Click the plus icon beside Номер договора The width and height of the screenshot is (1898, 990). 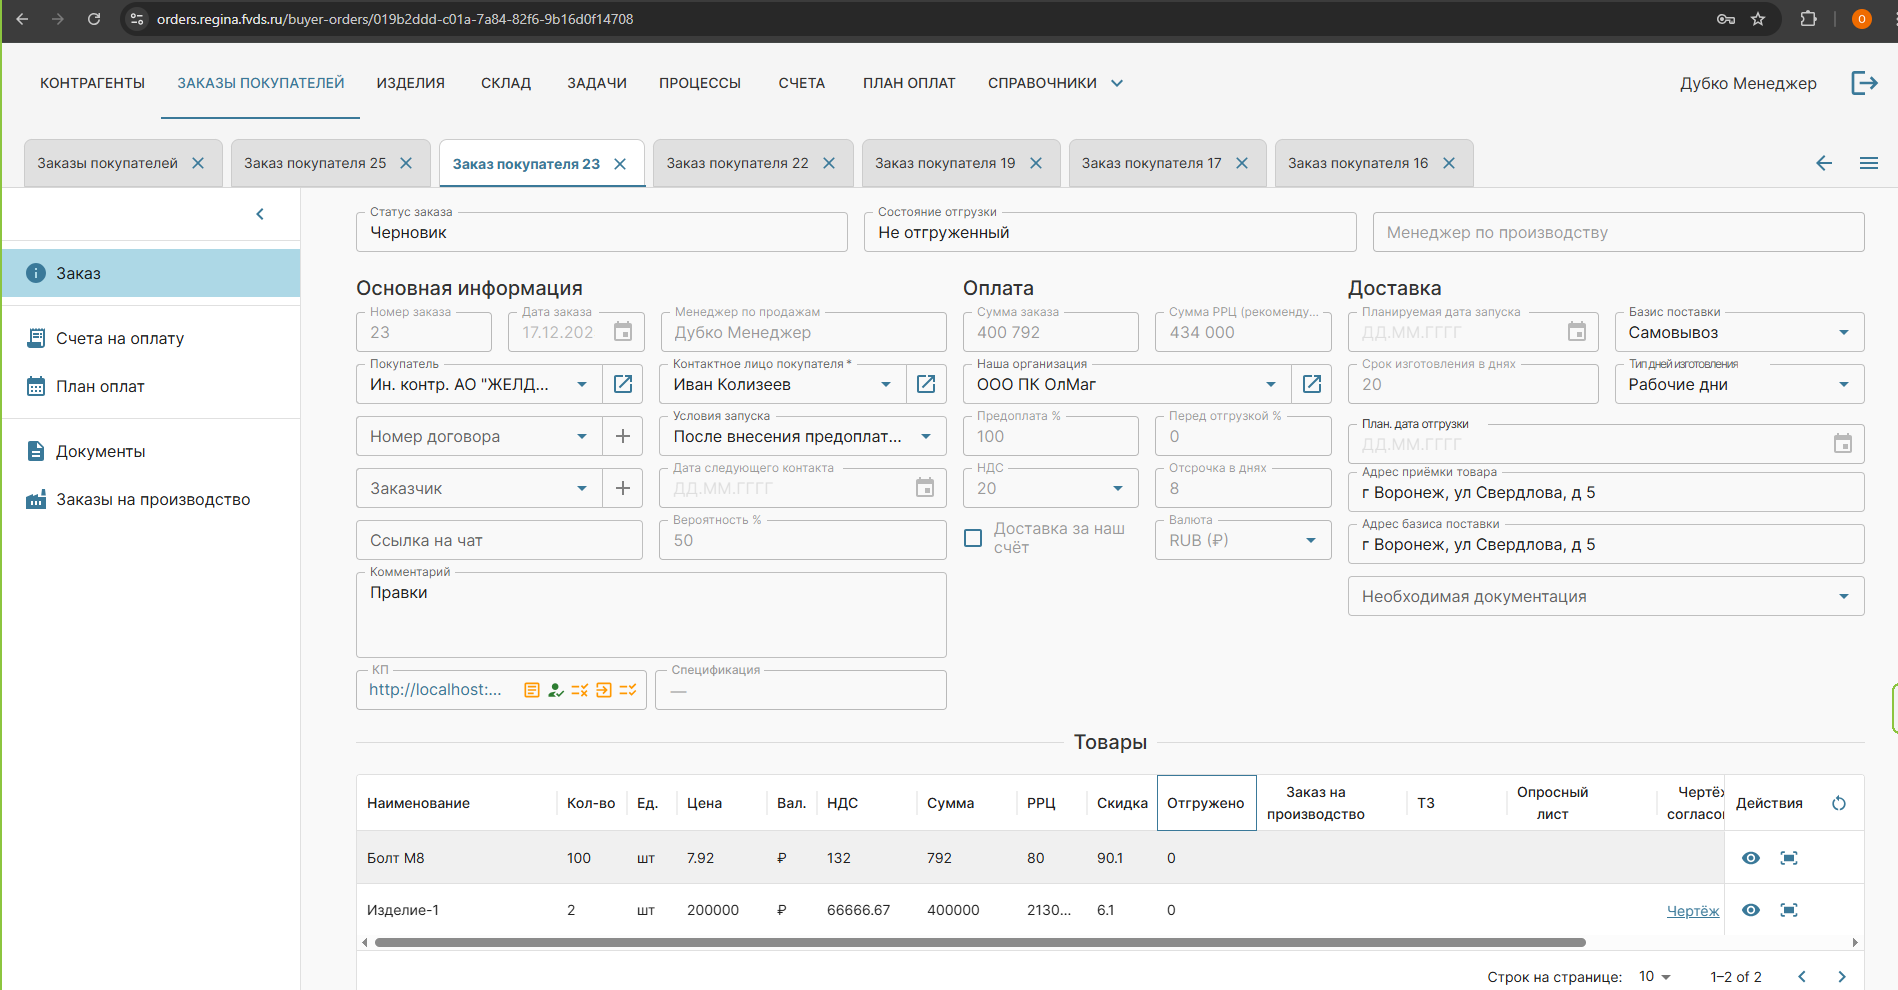[622, 436]
